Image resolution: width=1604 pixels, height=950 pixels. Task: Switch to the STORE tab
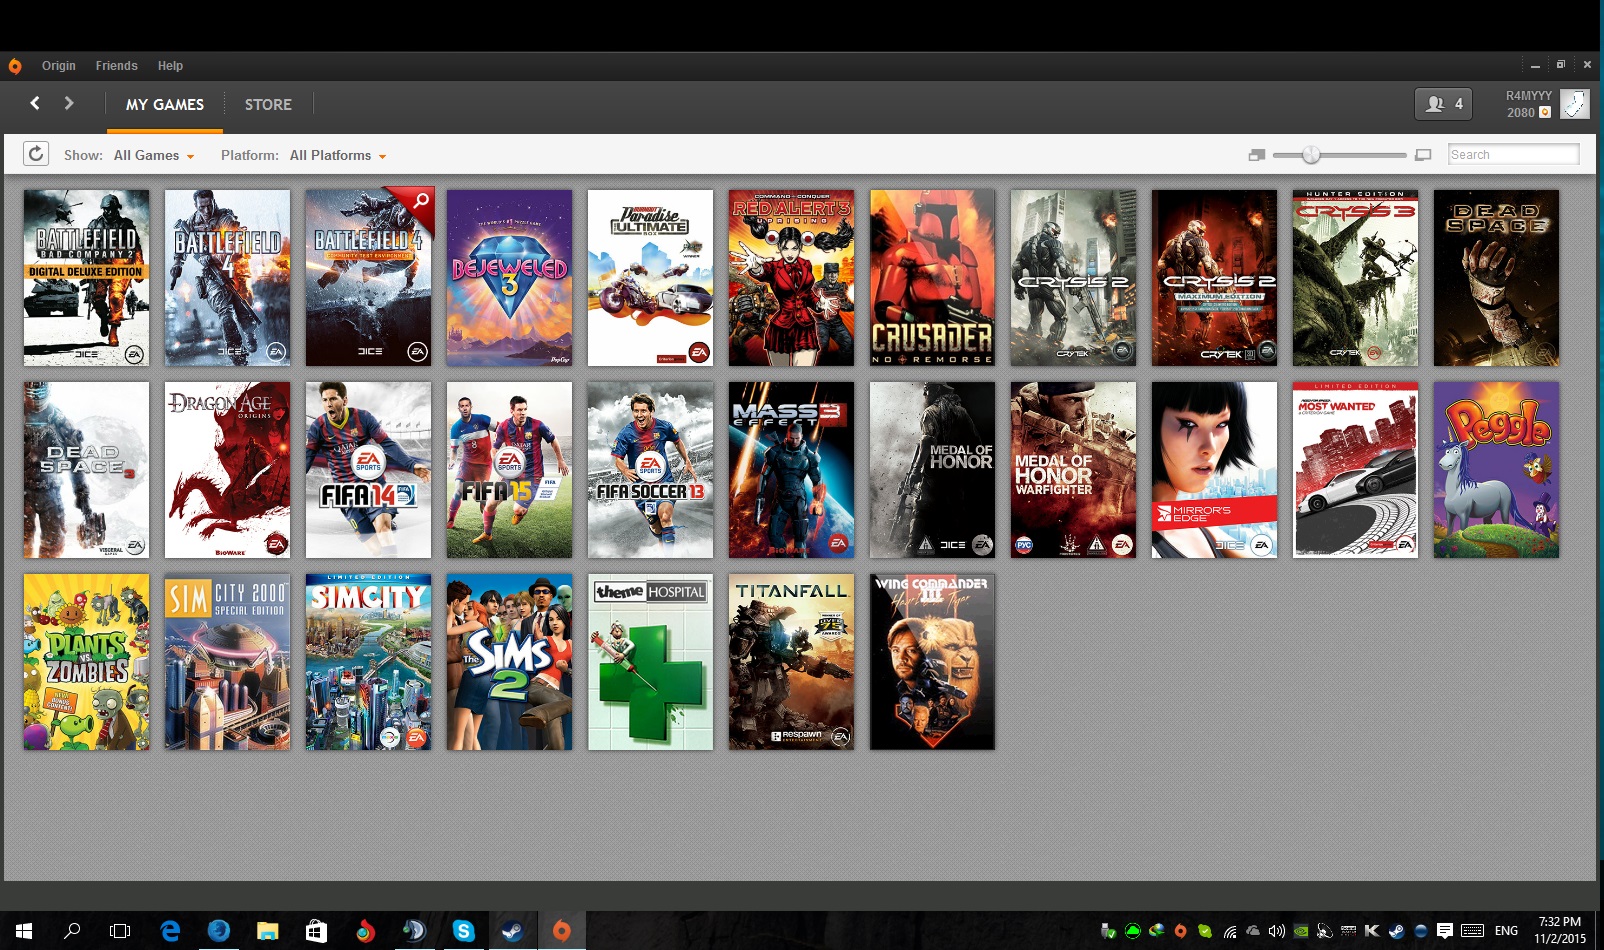(268, 104)
